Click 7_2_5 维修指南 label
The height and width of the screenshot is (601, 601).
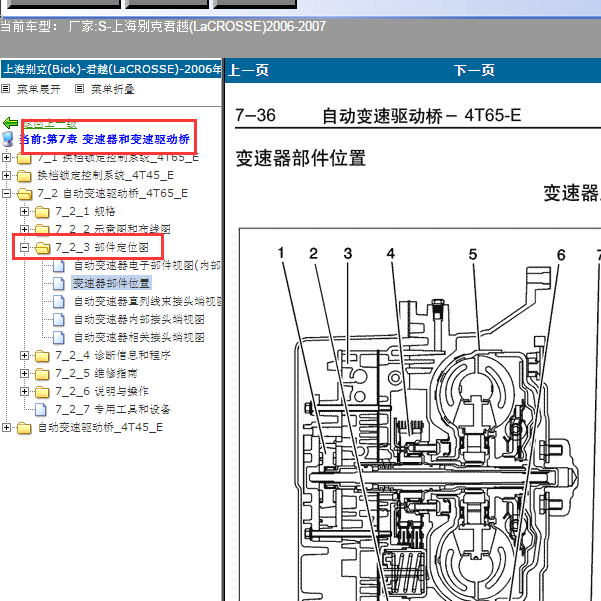pyautogui.click(x=96, y=373)
